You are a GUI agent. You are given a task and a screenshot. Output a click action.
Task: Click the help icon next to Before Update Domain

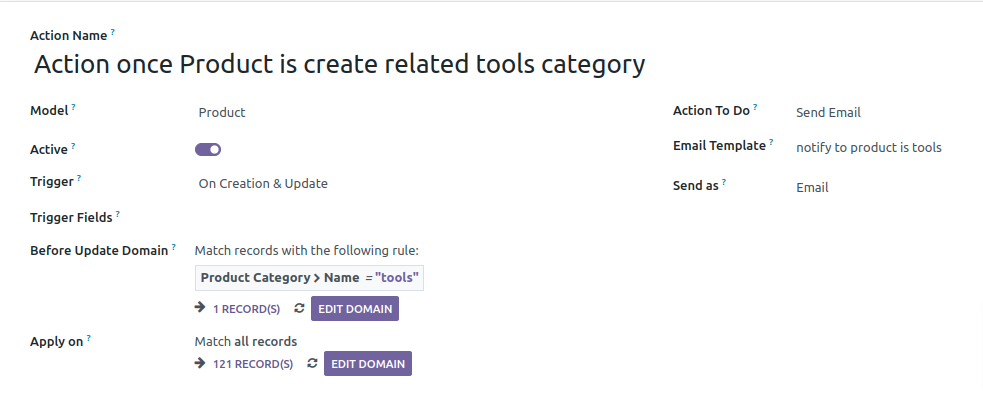click(174, 247)
